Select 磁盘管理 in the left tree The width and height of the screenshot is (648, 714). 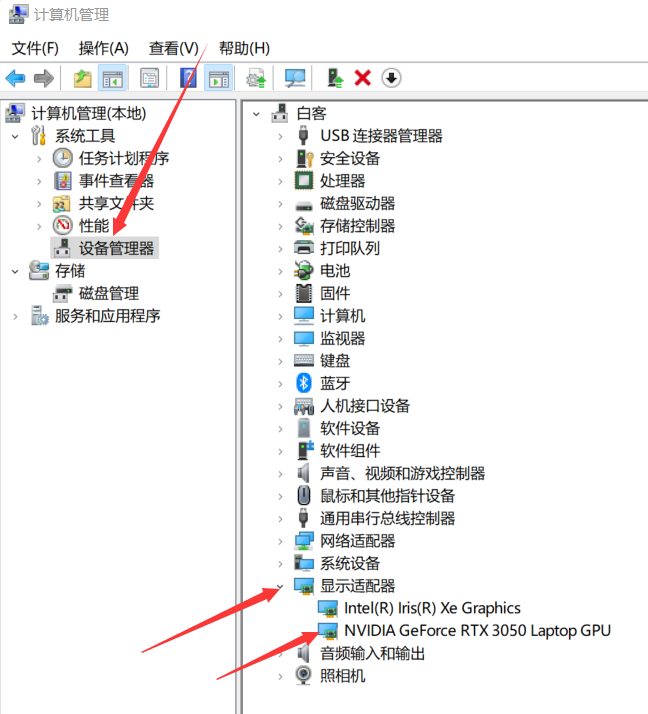coord(108,293)
